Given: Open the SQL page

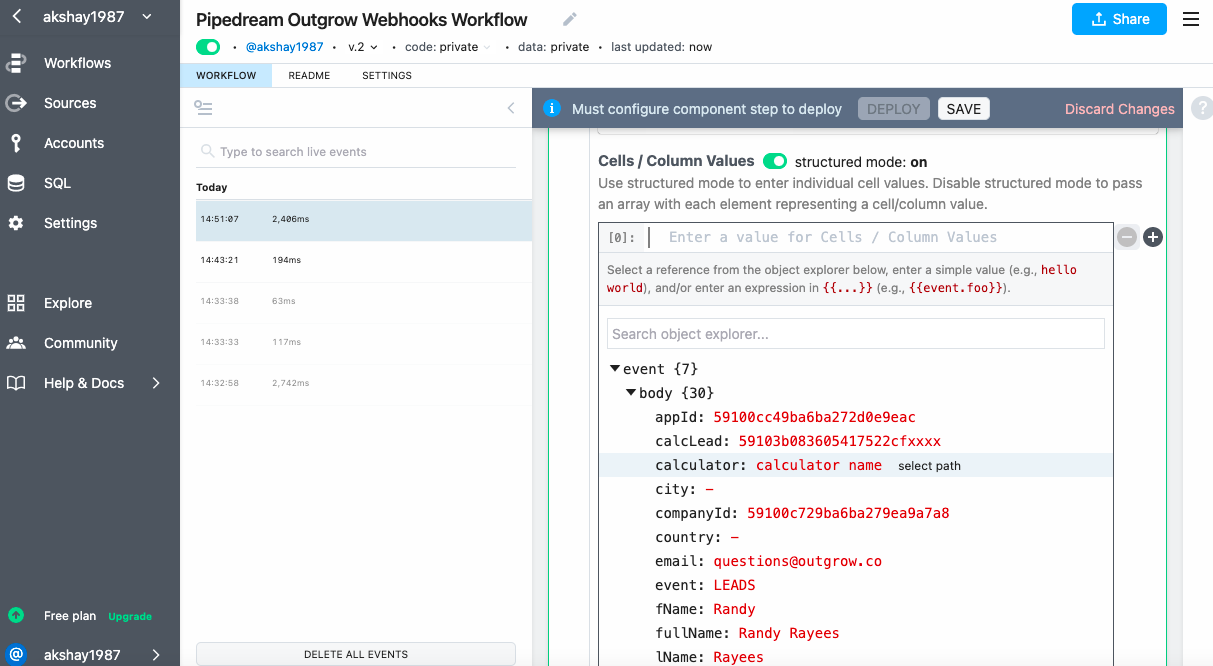Looking at the screenshot, I should (57, 183).
